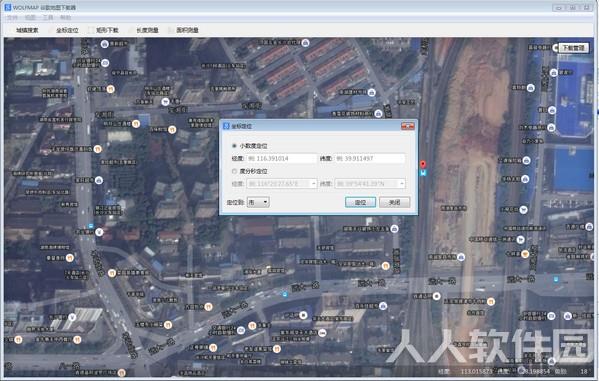
Task: Open the 下载管理 button on the map
Action: [x=573, y=48]
